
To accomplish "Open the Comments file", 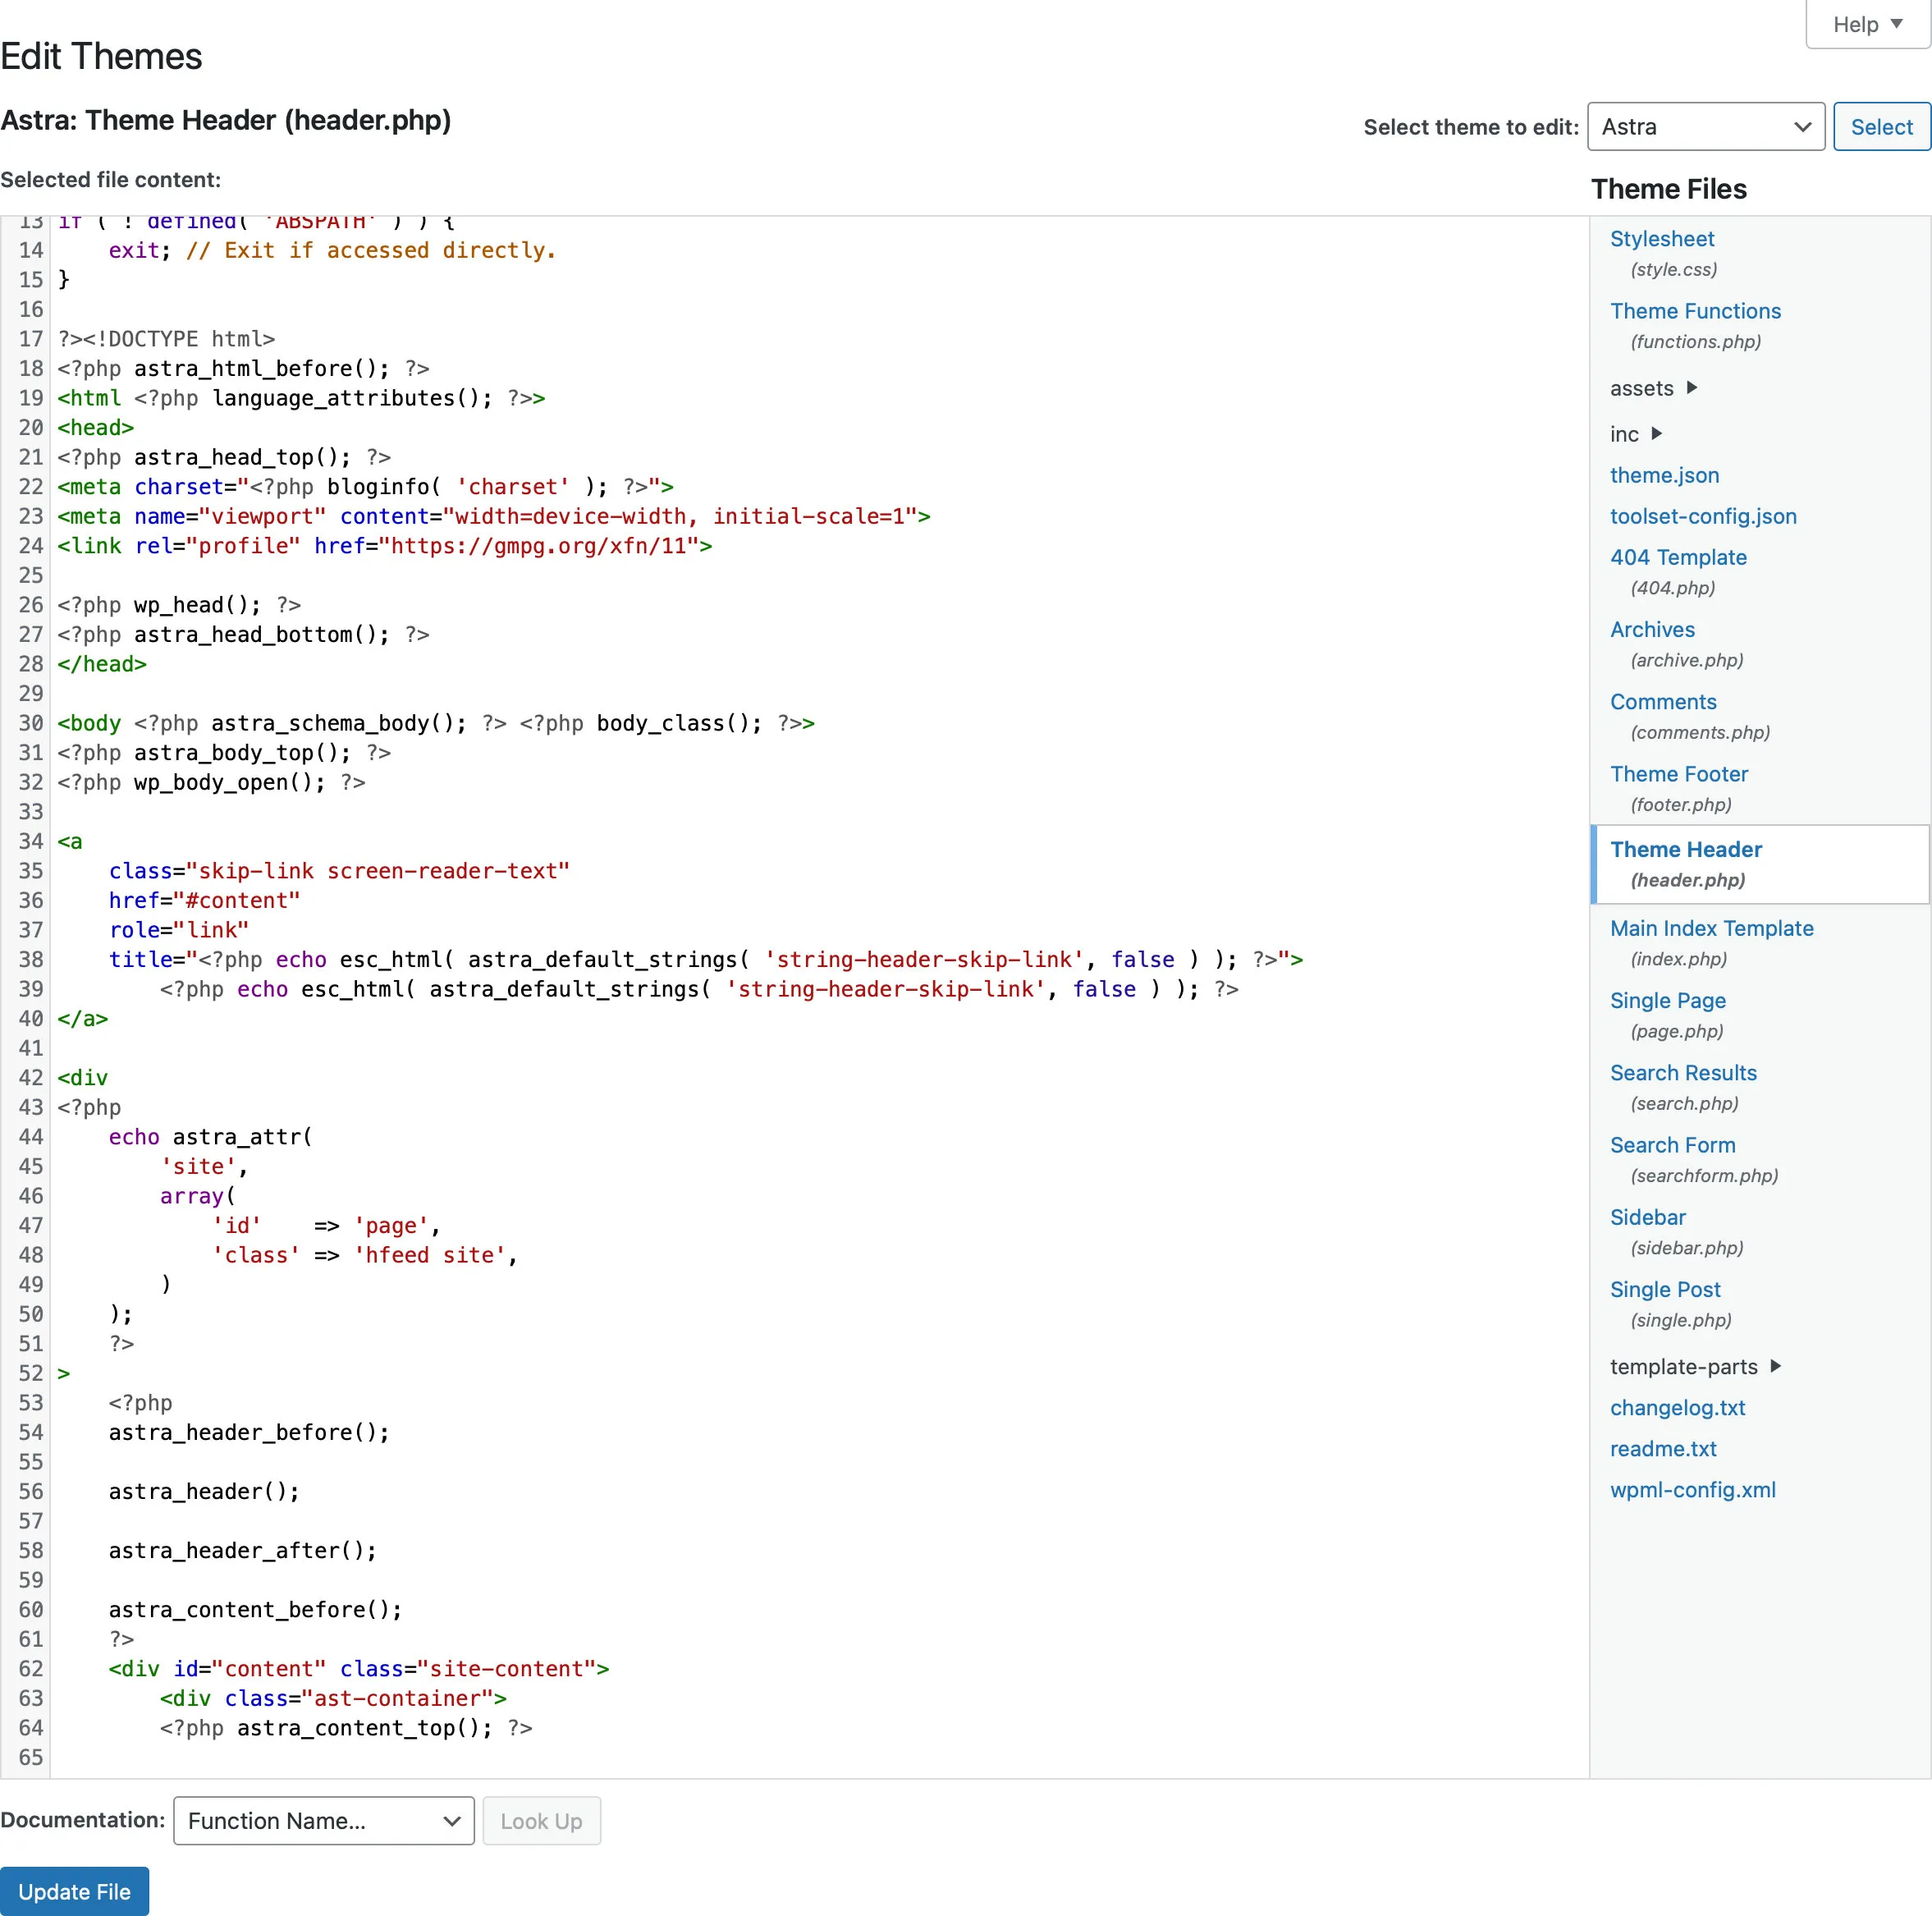I will click(x=1662, y=701).
